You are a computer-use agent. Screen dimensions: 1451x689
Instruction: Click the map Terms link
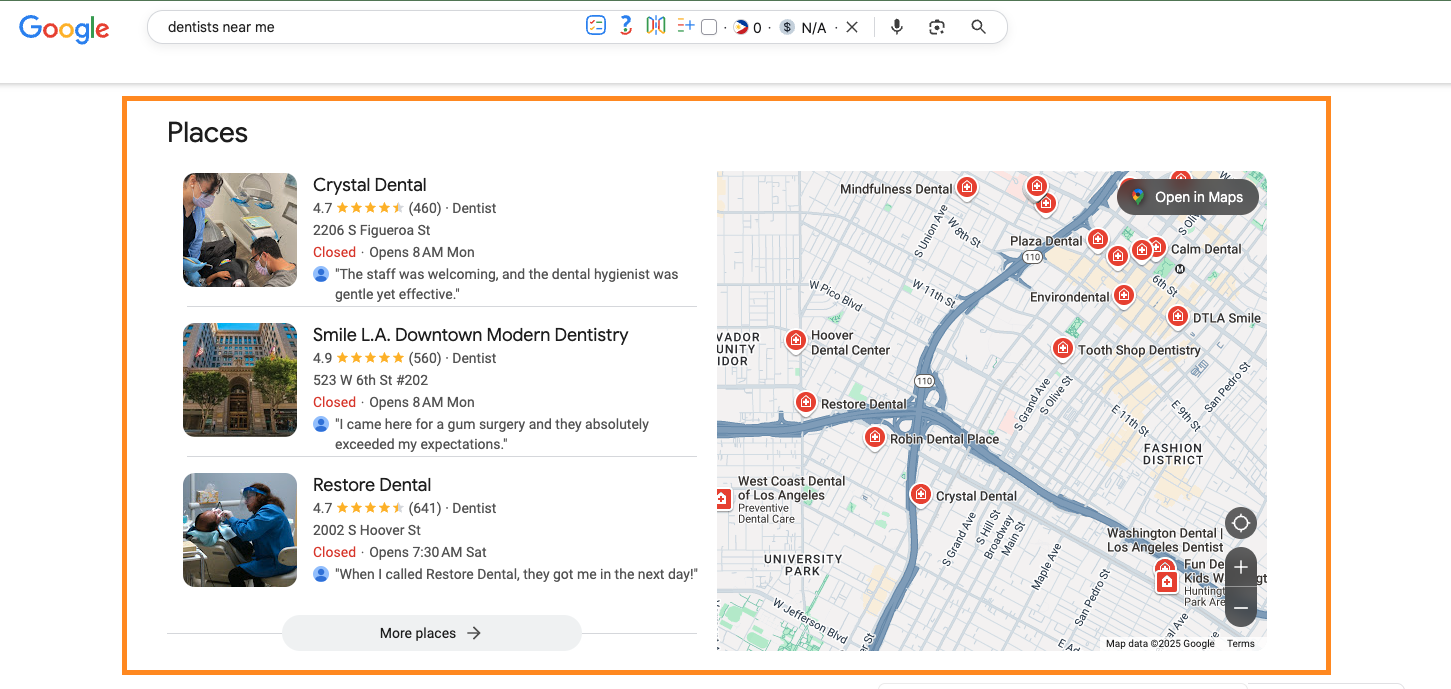pos(1241,644)
